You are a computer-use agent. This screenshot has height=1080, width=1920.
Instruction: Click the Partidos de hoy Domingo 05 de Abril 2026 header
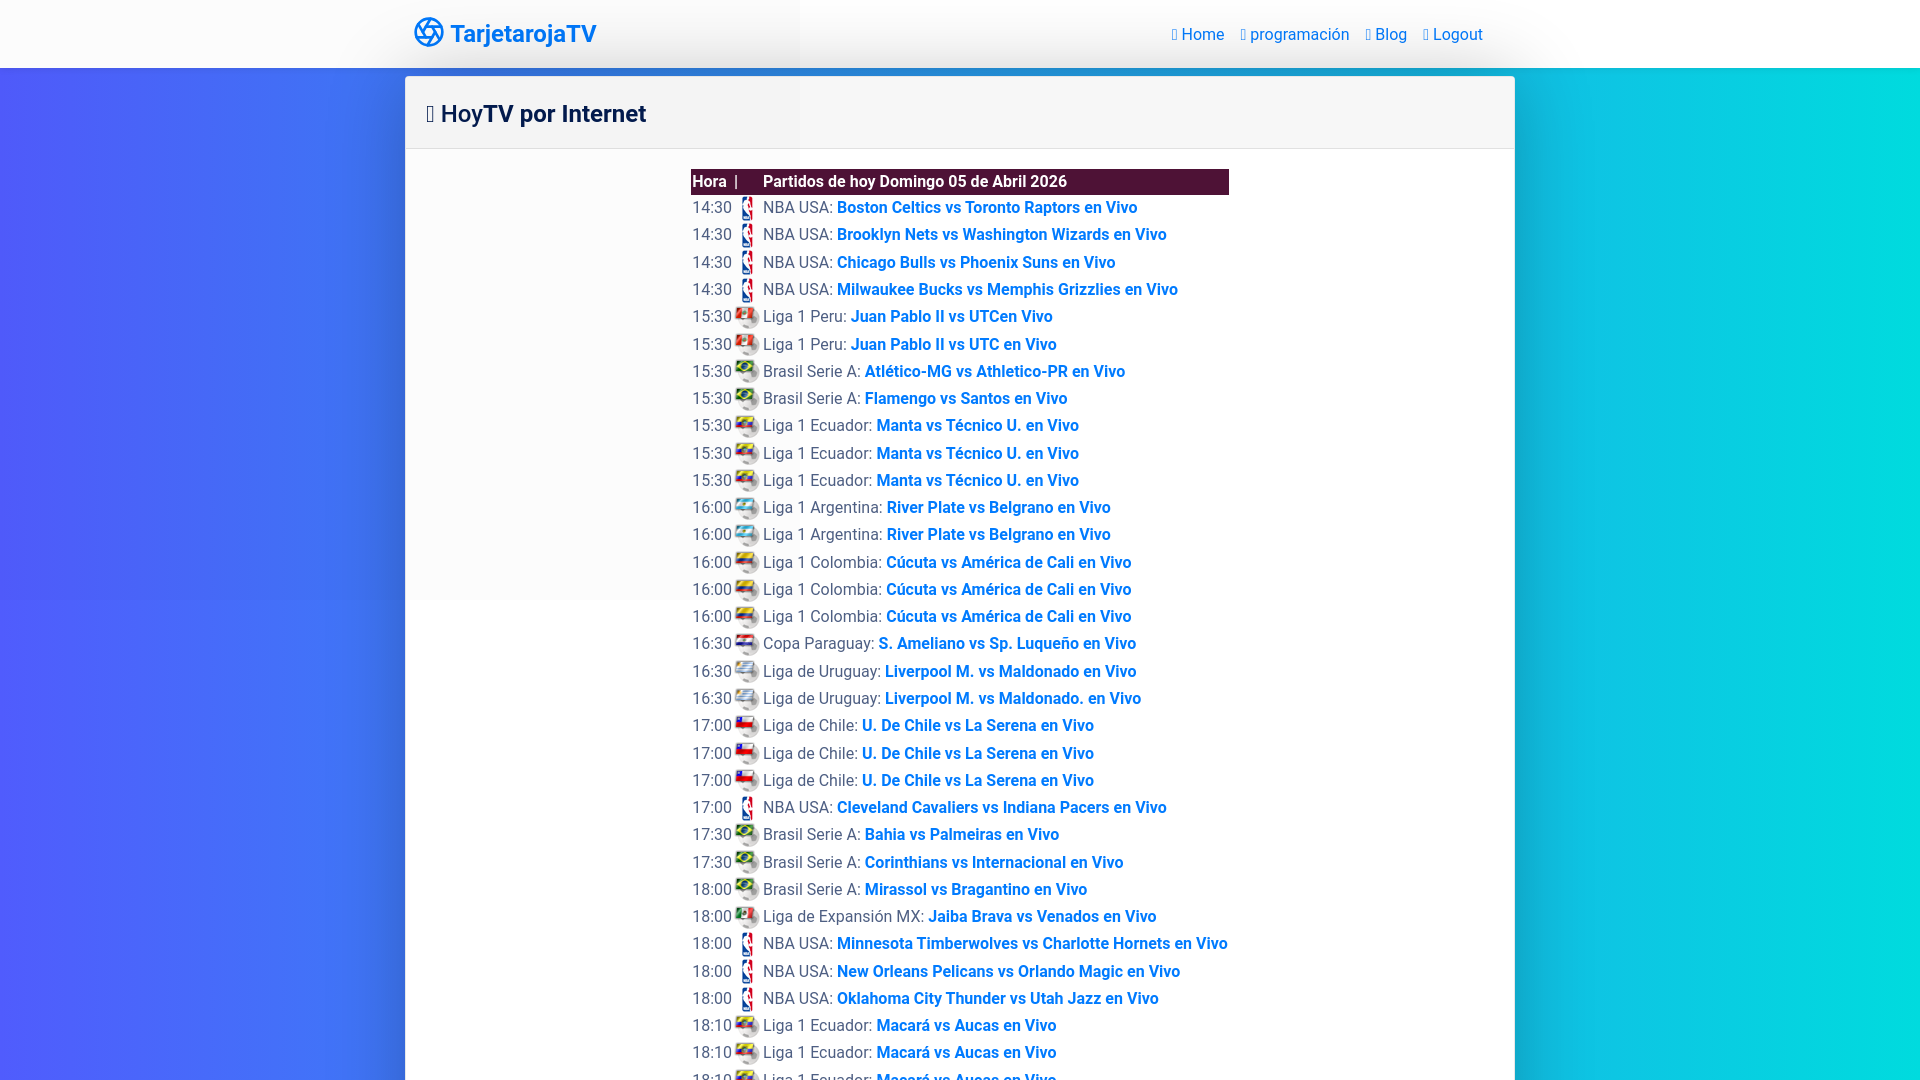click(914, 182)
